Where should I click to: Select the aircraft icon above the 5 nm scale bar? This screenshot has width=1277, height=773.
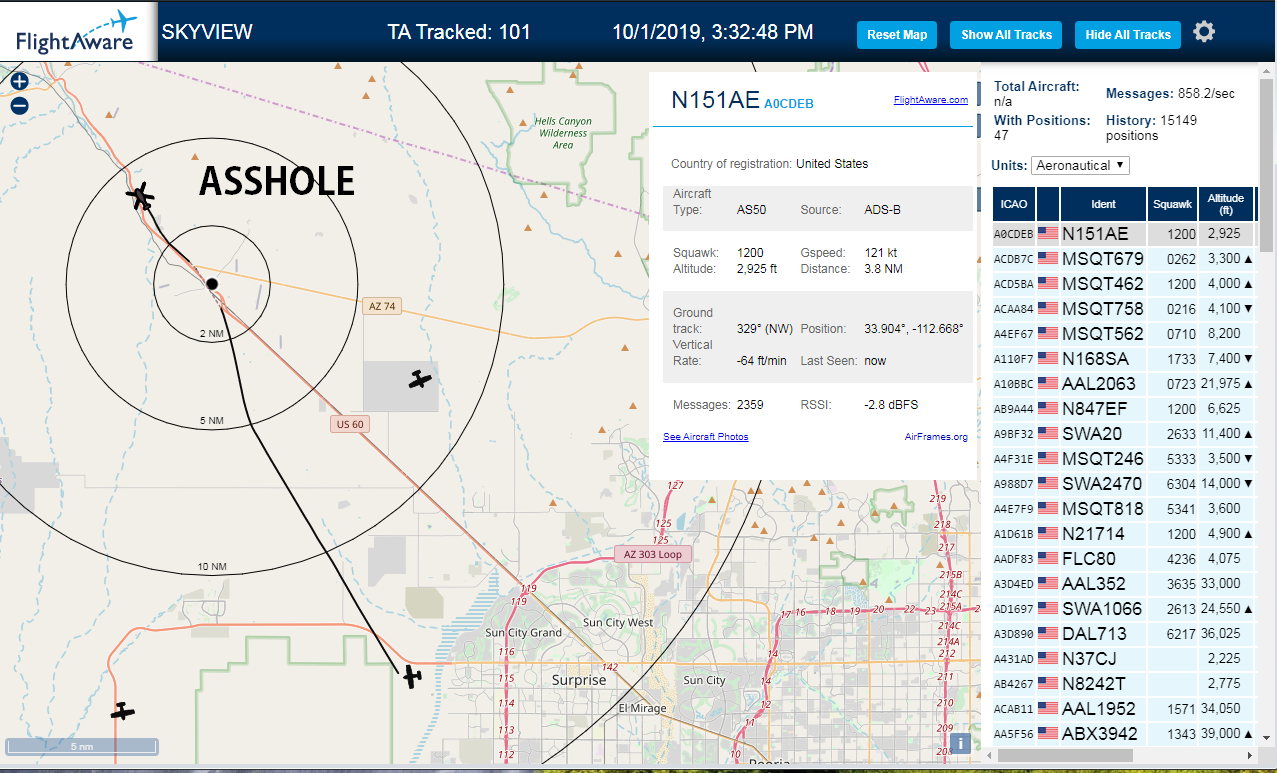(x=122, y=711)
